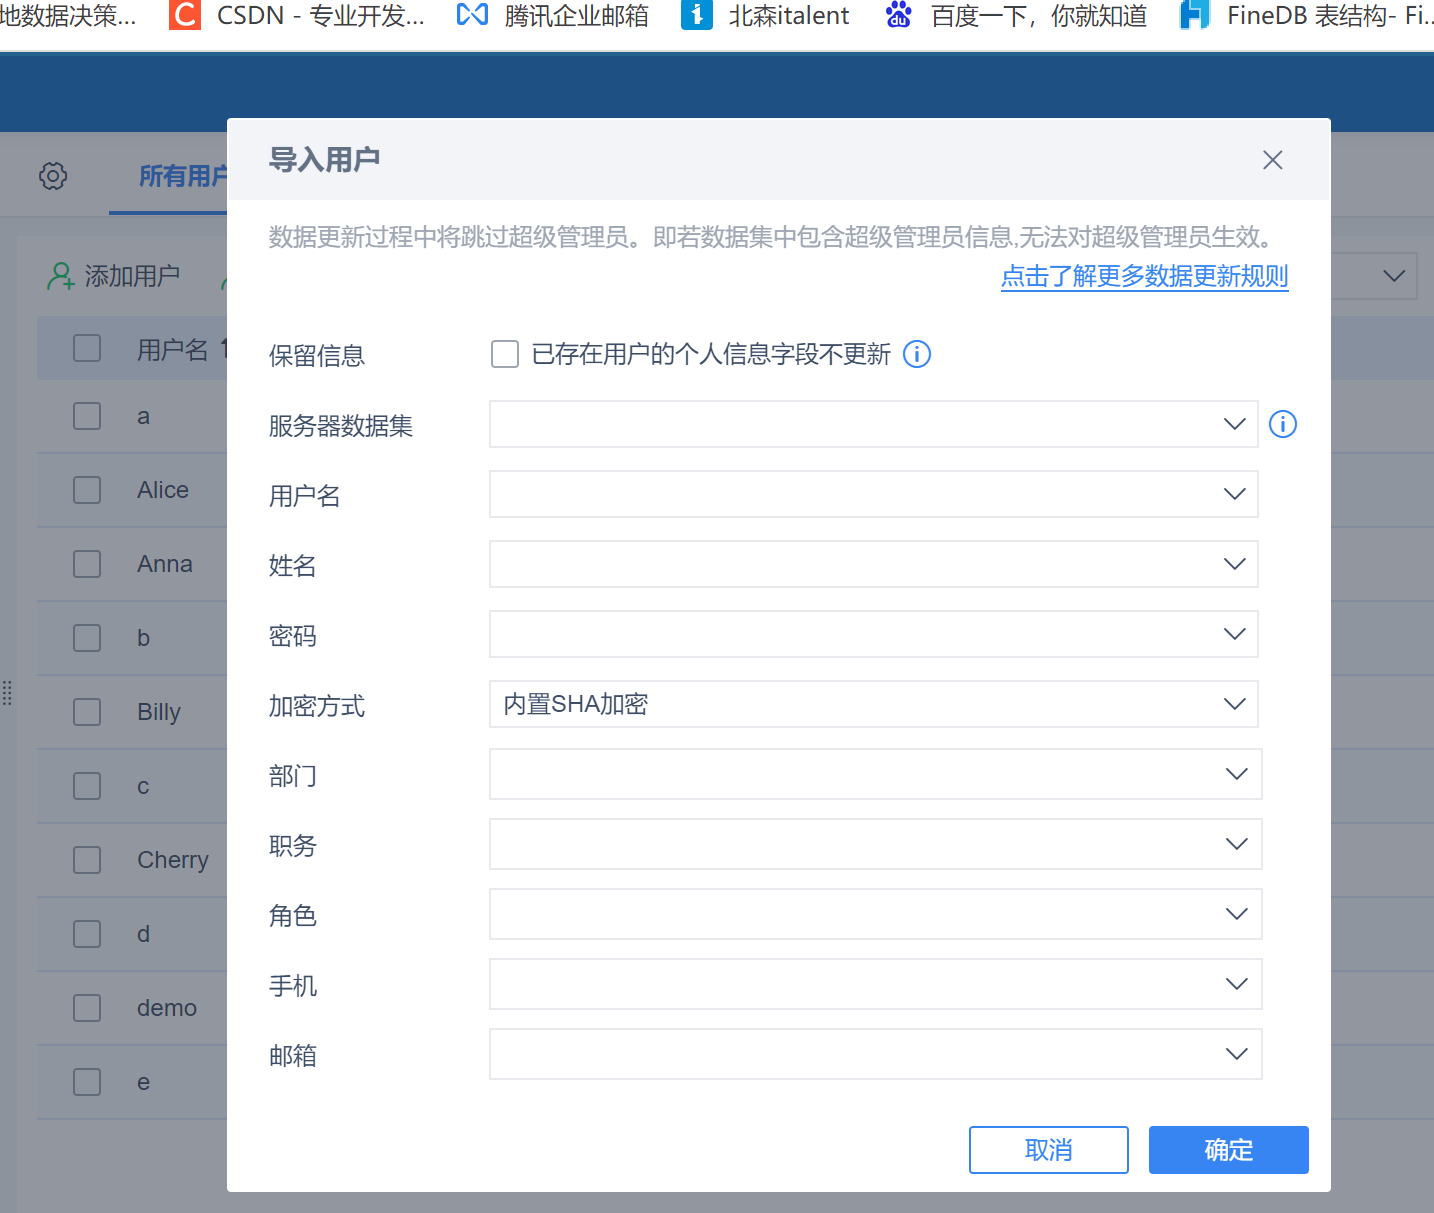Tick the checkbox for user demo
This screenshot has height=1213, width=1434.
(x=87, y=1008)
